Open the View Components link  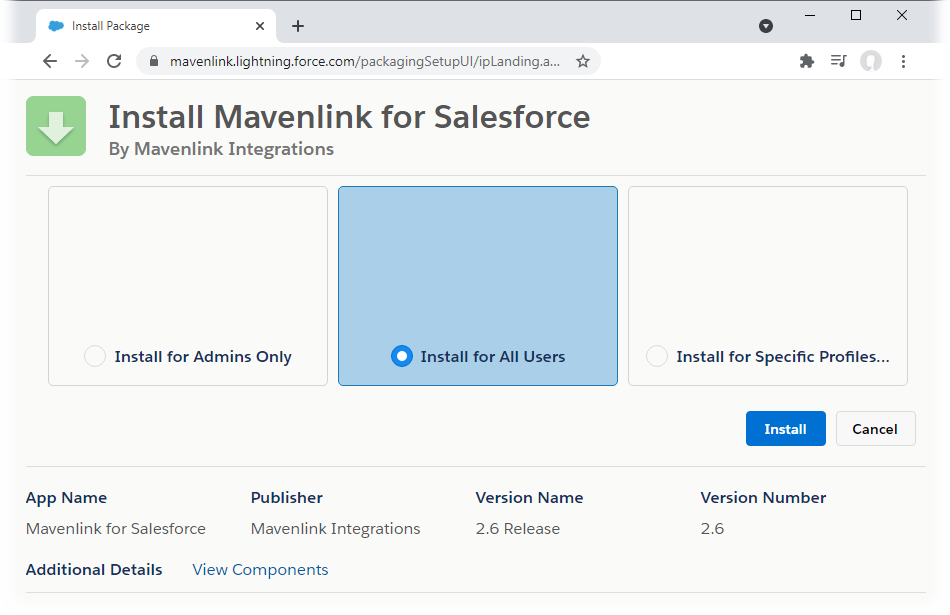click(x=260, y=569)
